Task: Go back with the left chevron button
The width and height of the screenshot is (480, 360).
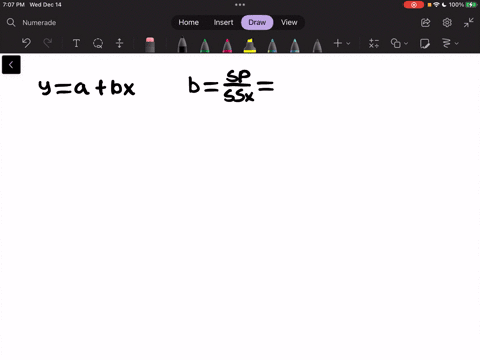Action: [11, 65]
